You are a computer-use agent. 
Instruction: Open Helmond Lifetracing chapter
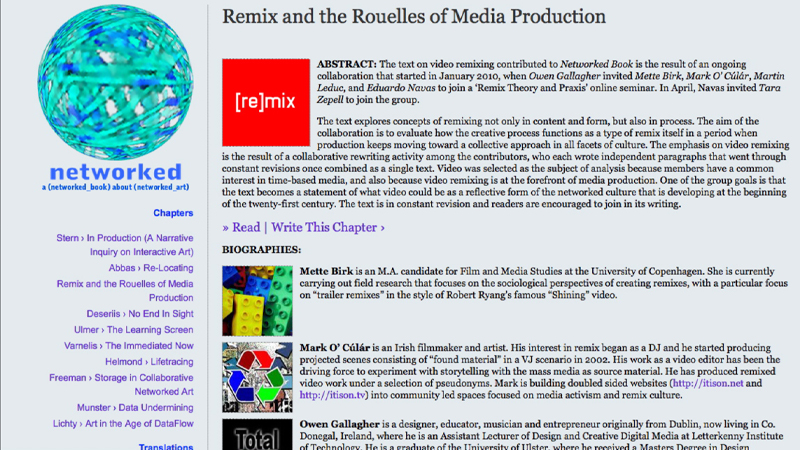[149, 362]
